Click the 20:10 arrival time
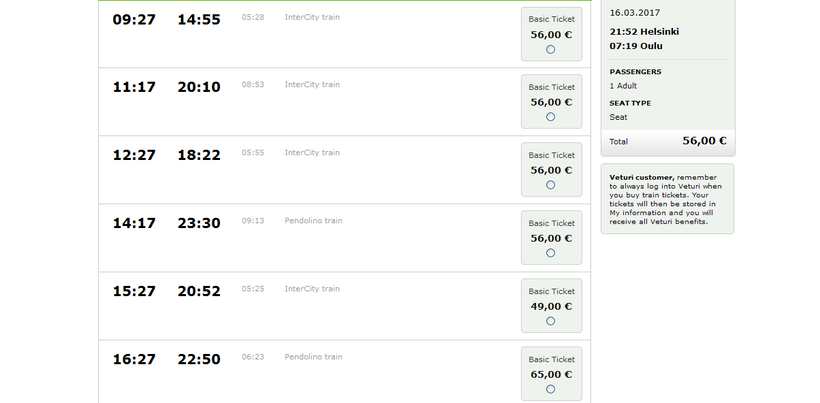Viewport: 820px width, 403px height. coord(198,87)
